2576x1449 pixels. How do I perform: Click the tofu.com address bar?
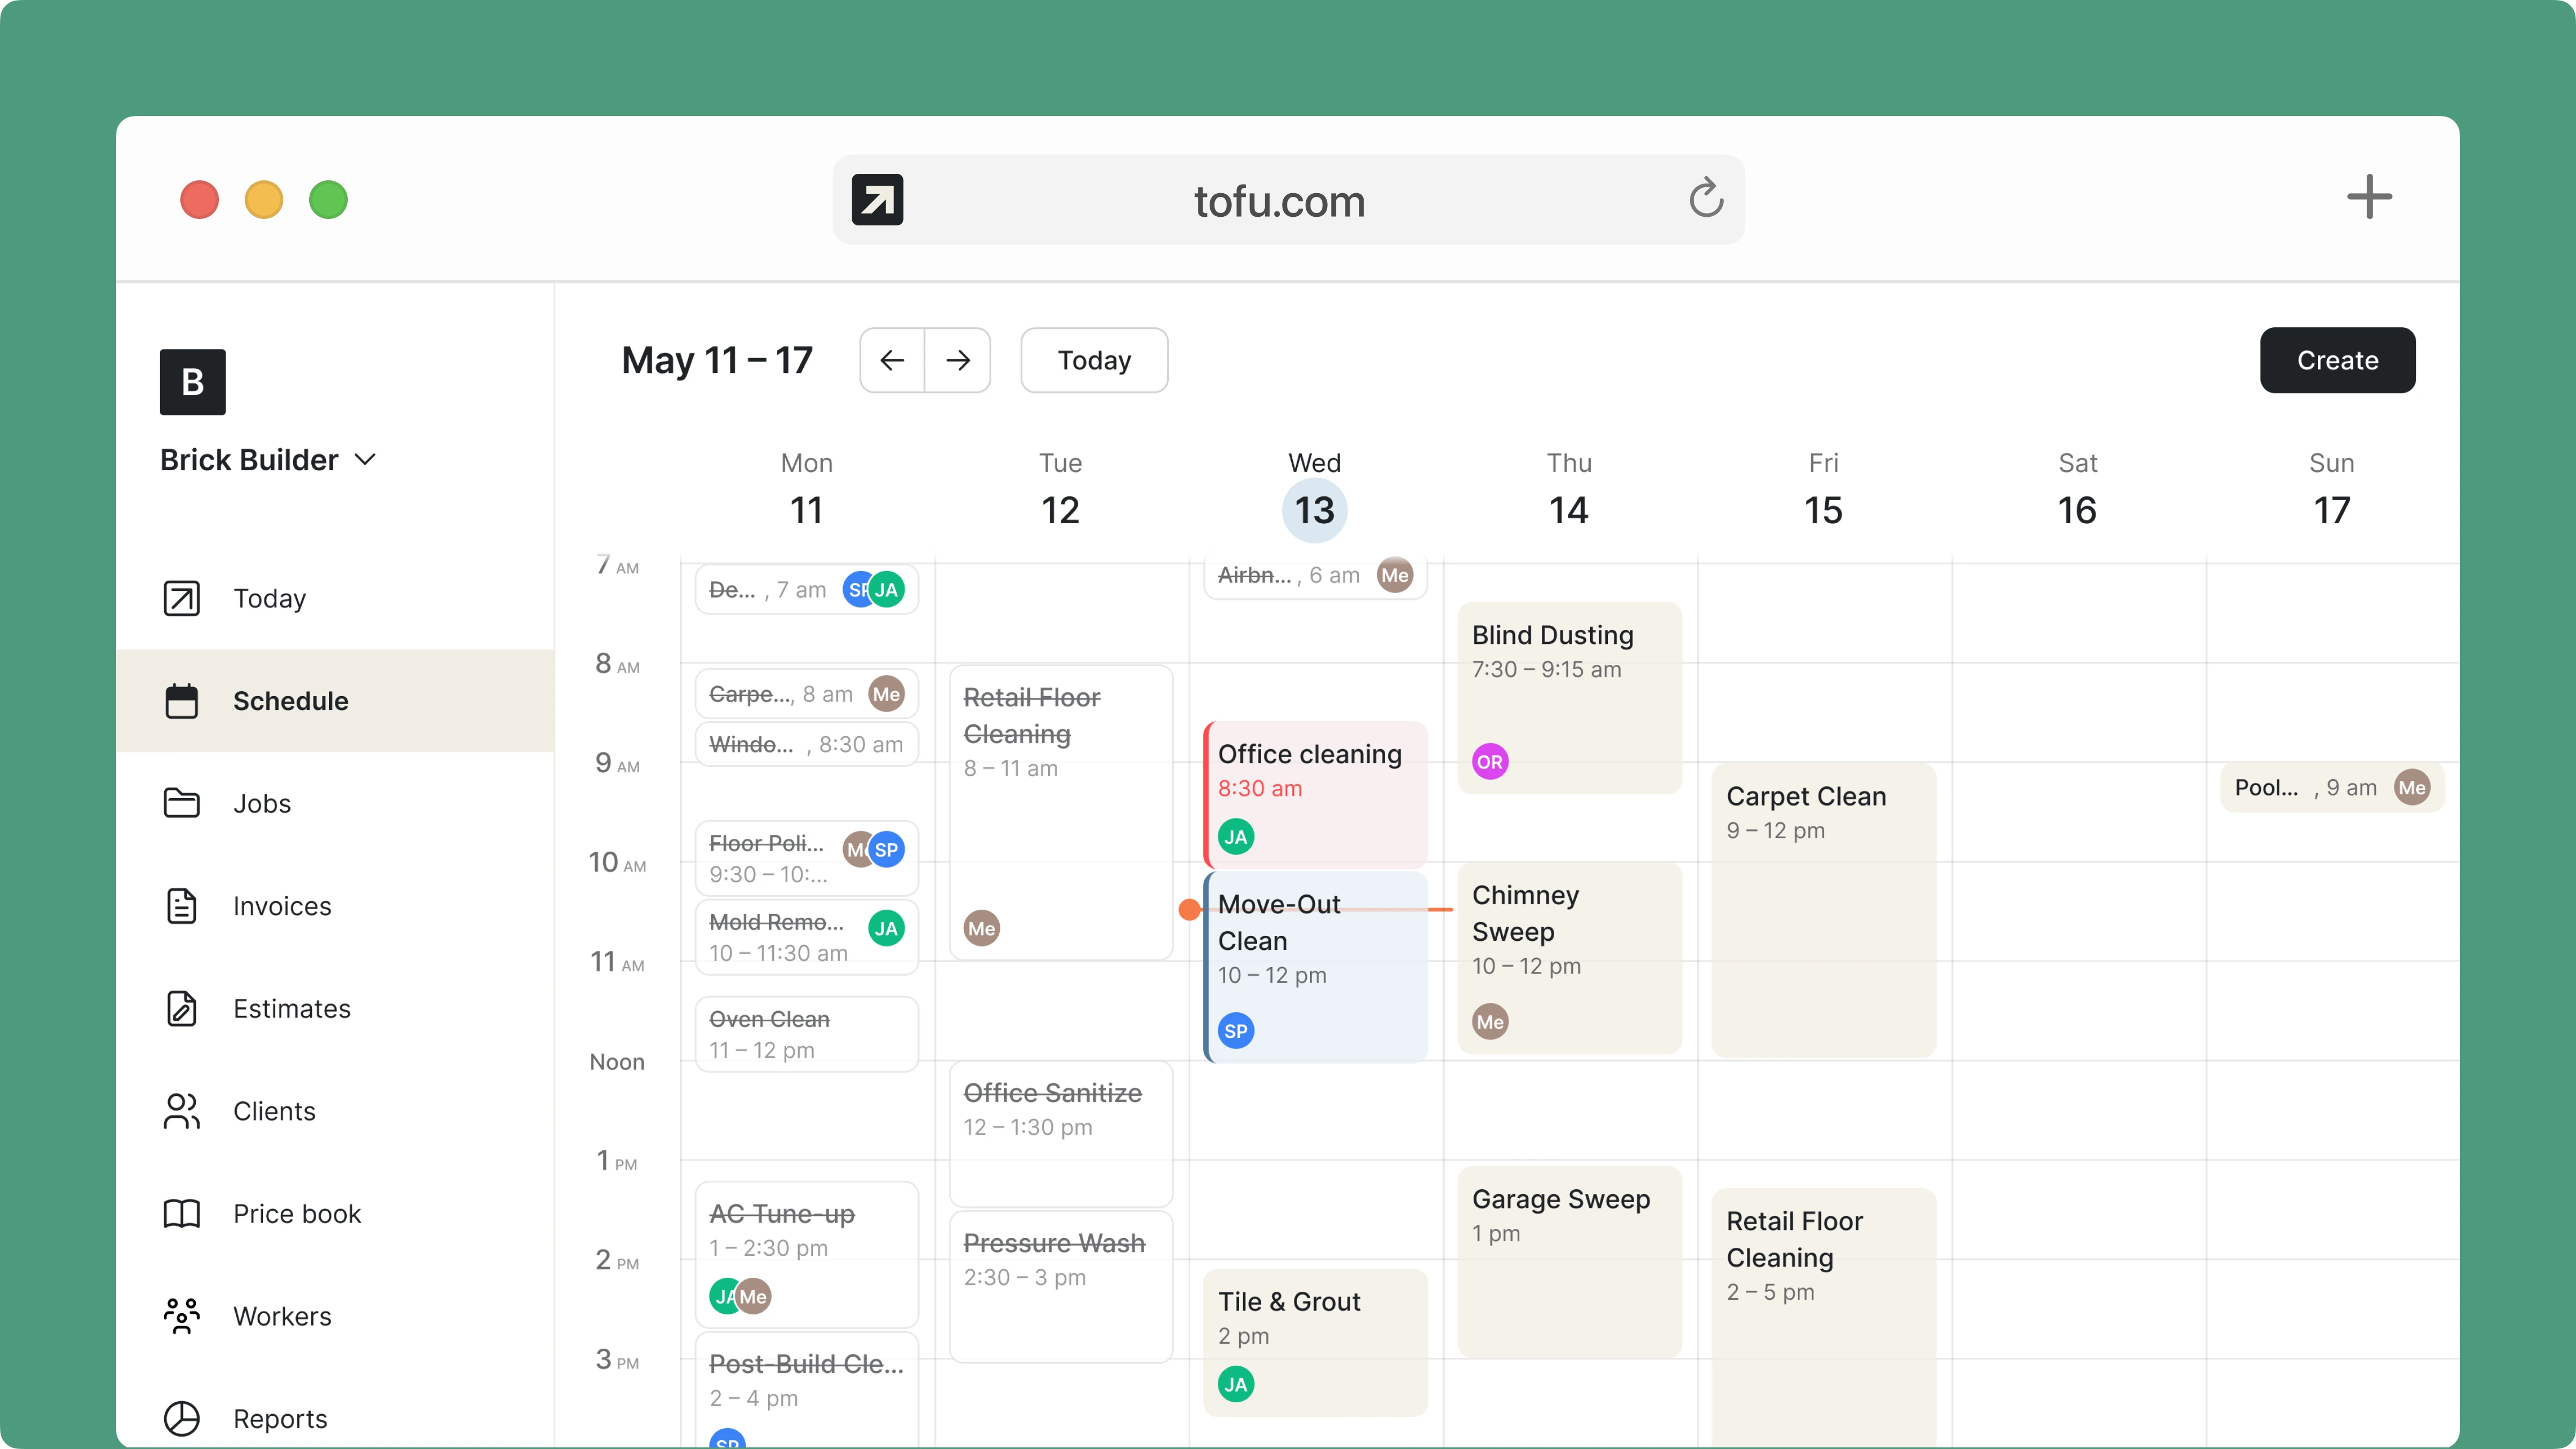click(x=1288, y=200)
